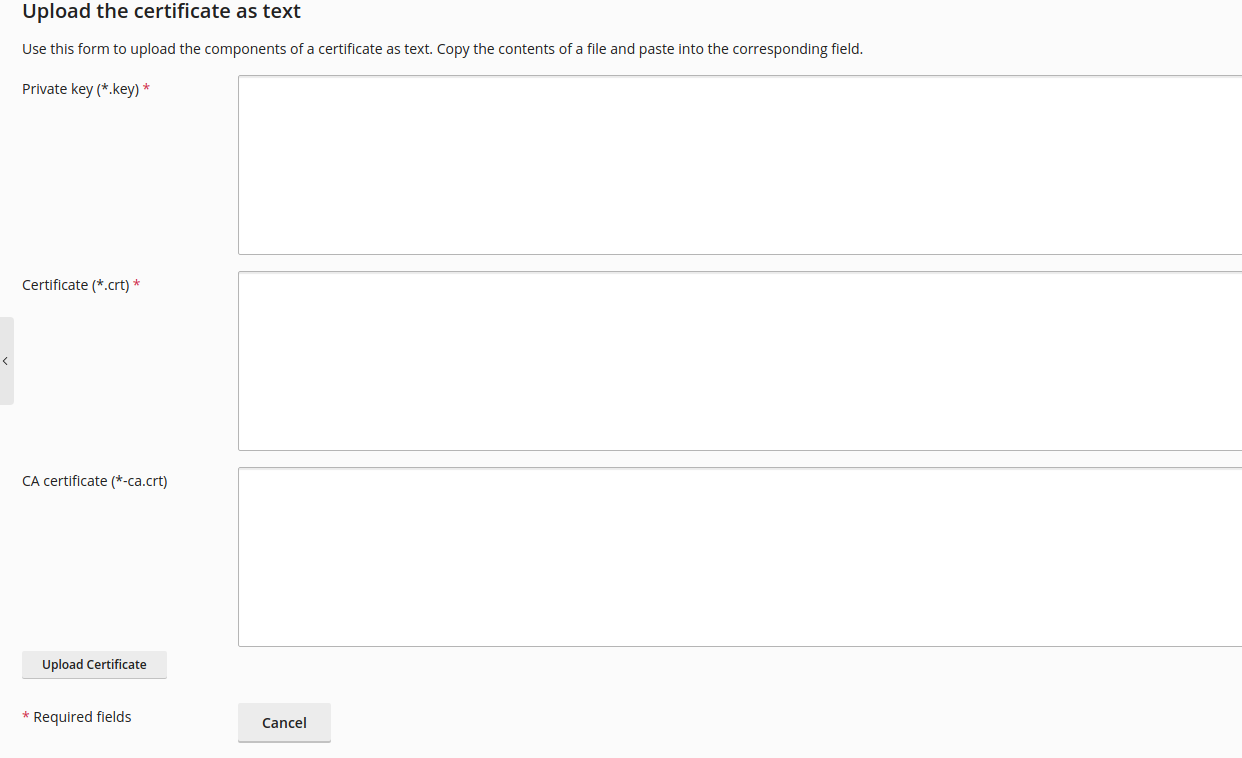This screenshot has height=758, width=1242.
Task: Click the "(*-ca.crt)" extension hint text
Action: click(139, 481)
